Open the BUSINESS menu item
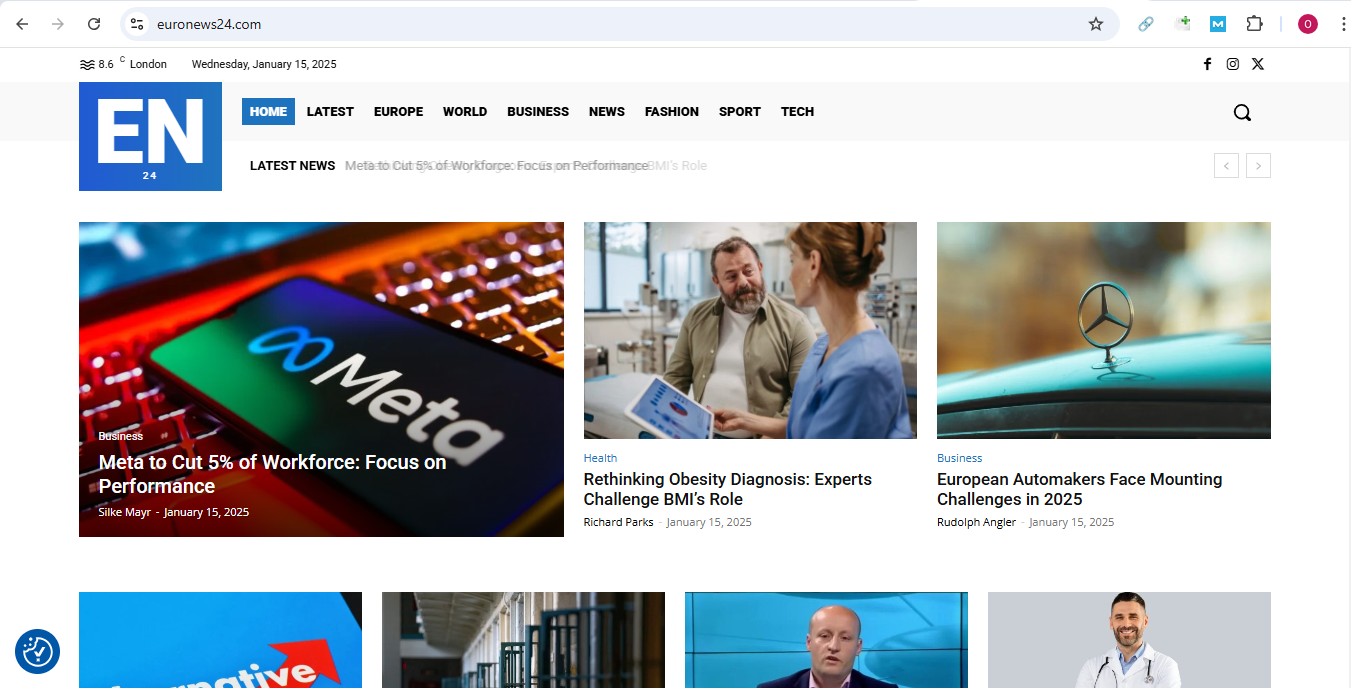This screenshot has width=1351, height=688. tap(538, 112)
